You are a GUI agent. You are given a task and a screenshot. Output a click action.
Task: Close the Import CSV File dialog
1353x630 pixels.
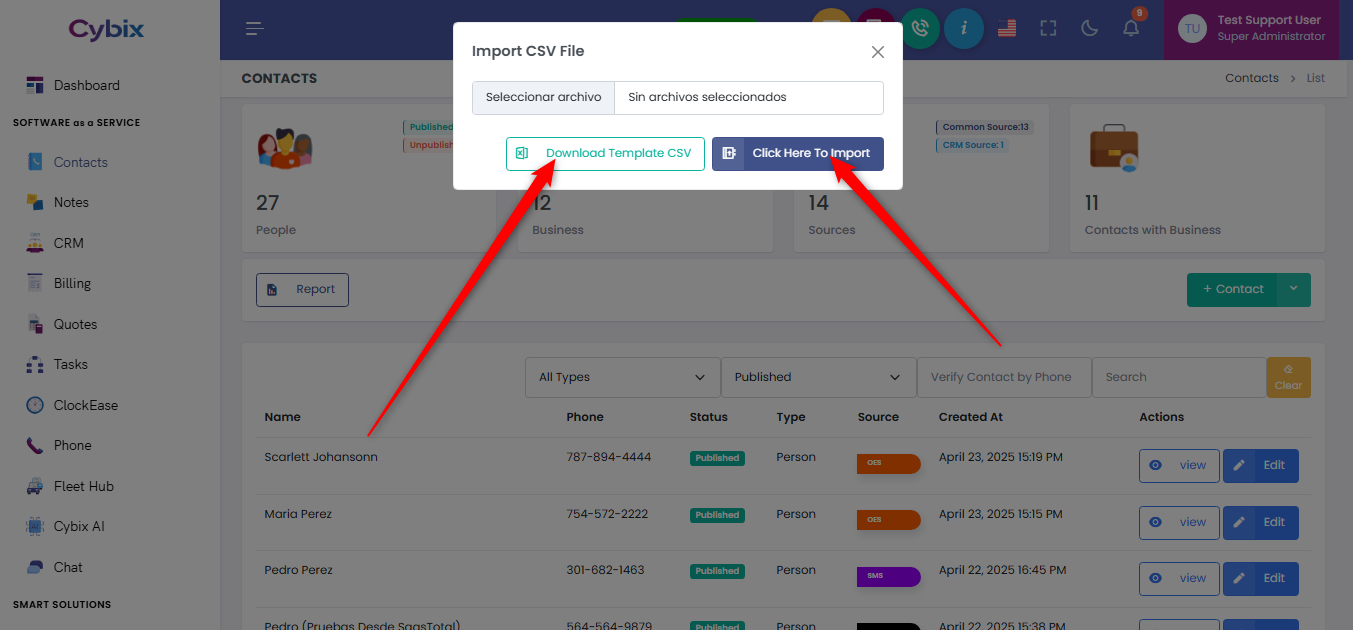point(878,52)
